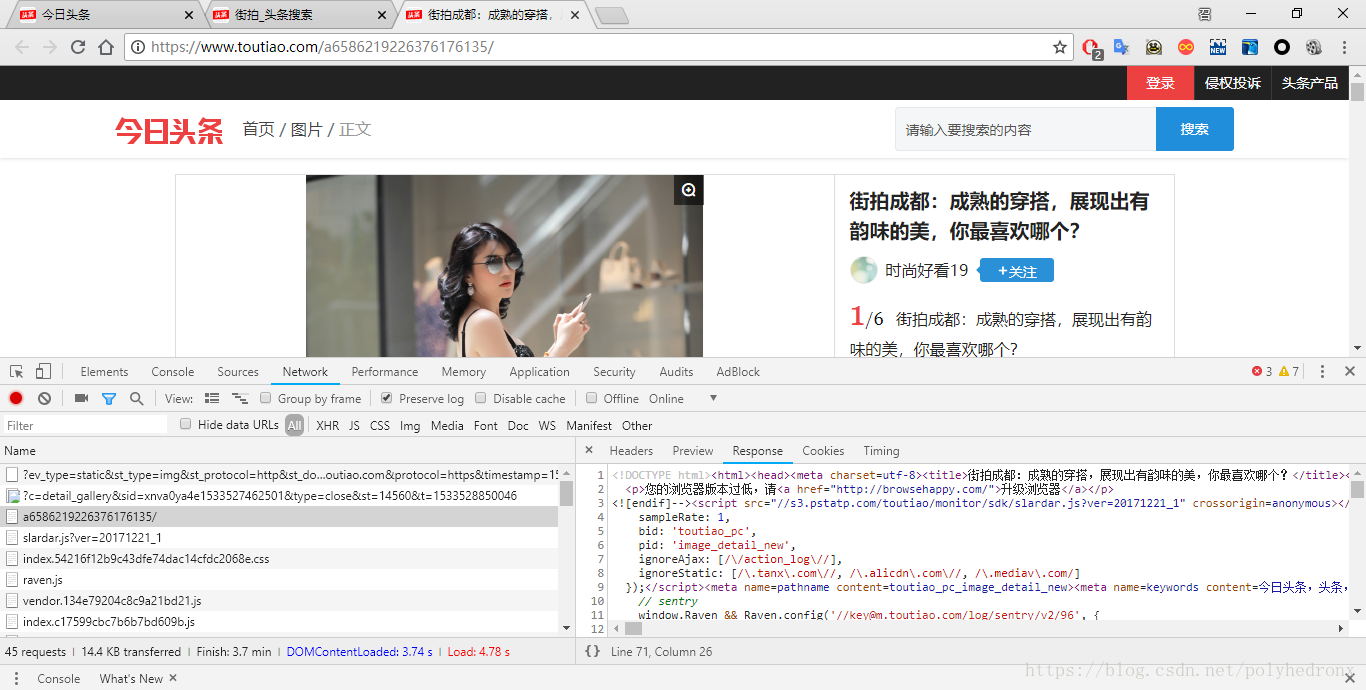View site info icon in address bar
The height and width of the screenshot is (690, 1366).
coord(138,47)
